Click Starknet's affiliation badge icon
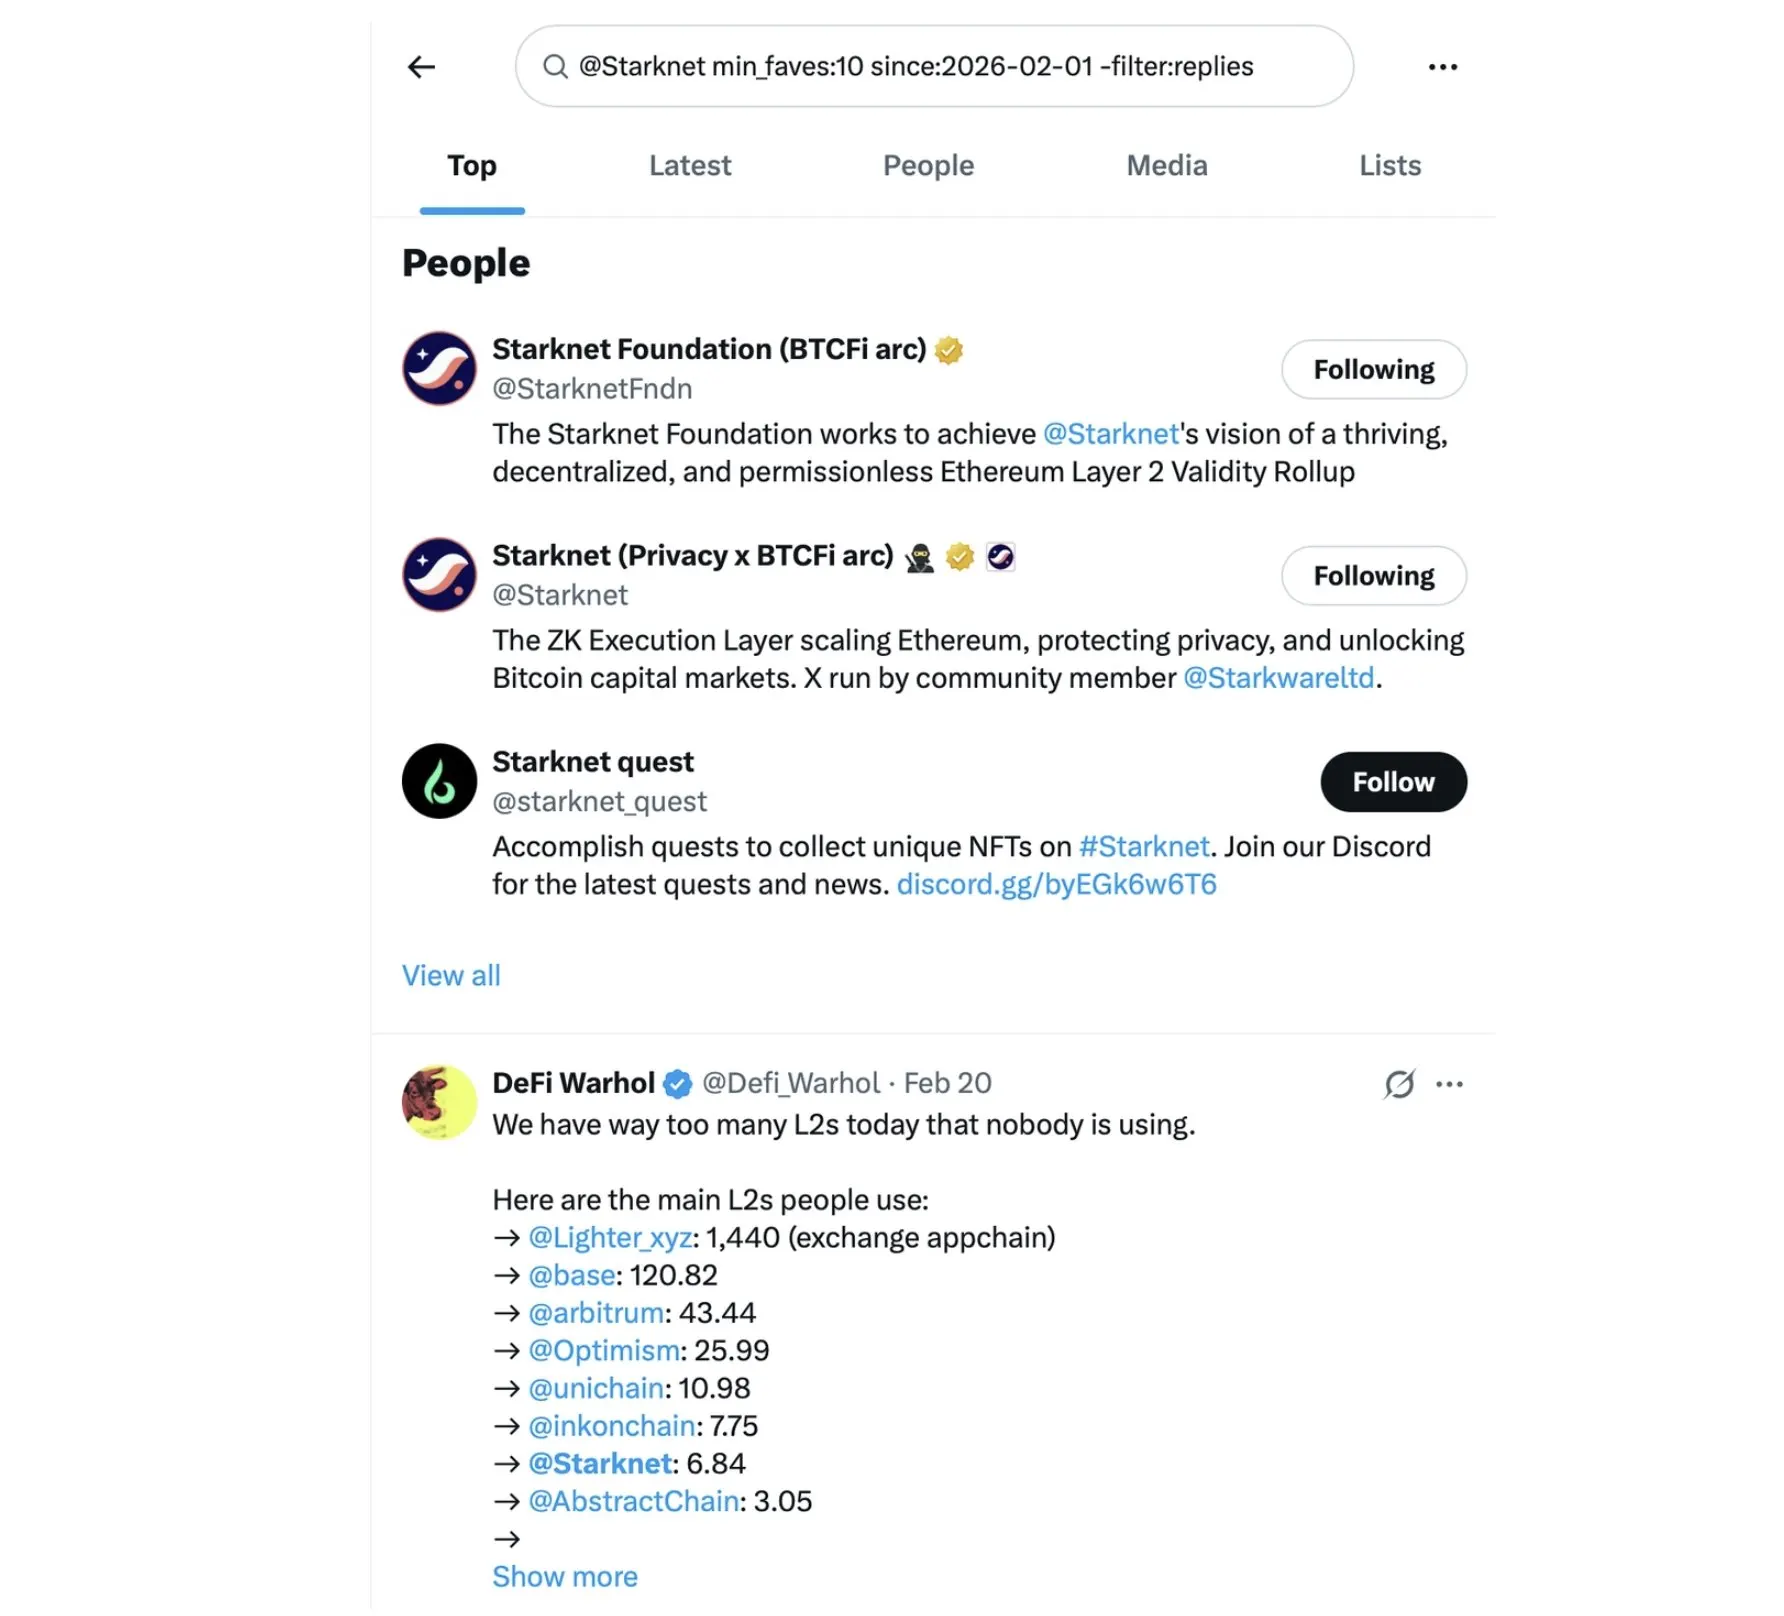1784x1616 pixels. point(1000,557)
